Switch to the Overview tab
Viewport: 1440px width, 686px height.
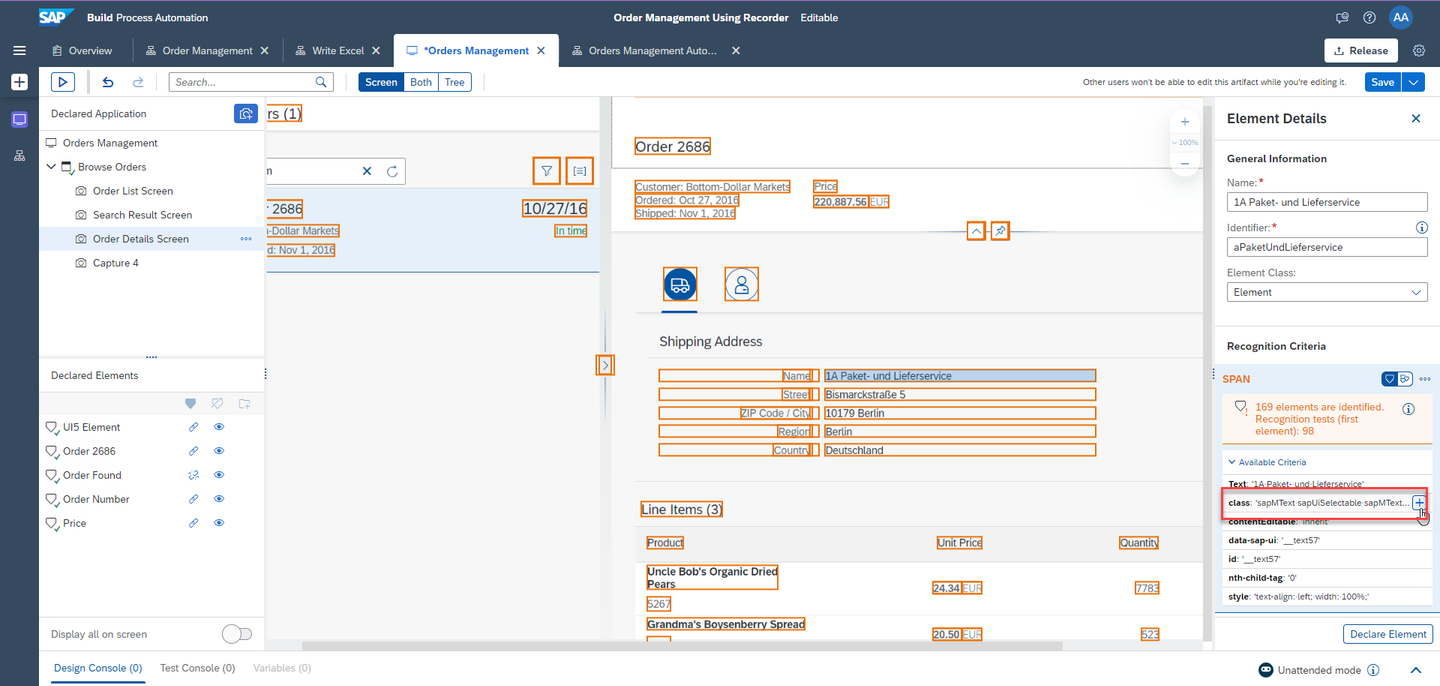coord(81,51)
